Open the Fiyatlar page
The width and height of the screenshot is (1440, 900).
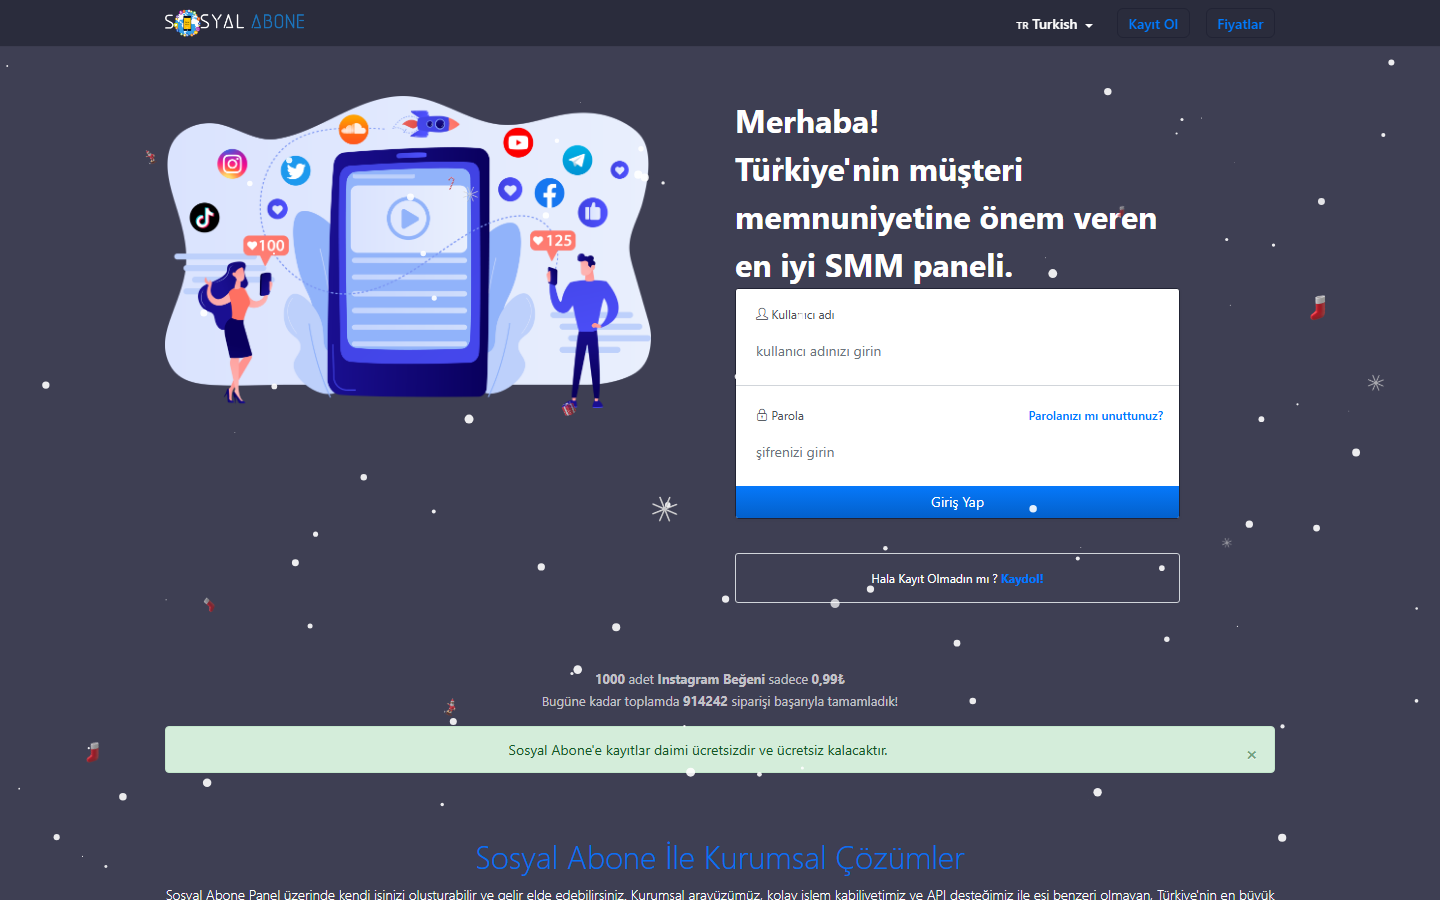[x=1240, y=23]
